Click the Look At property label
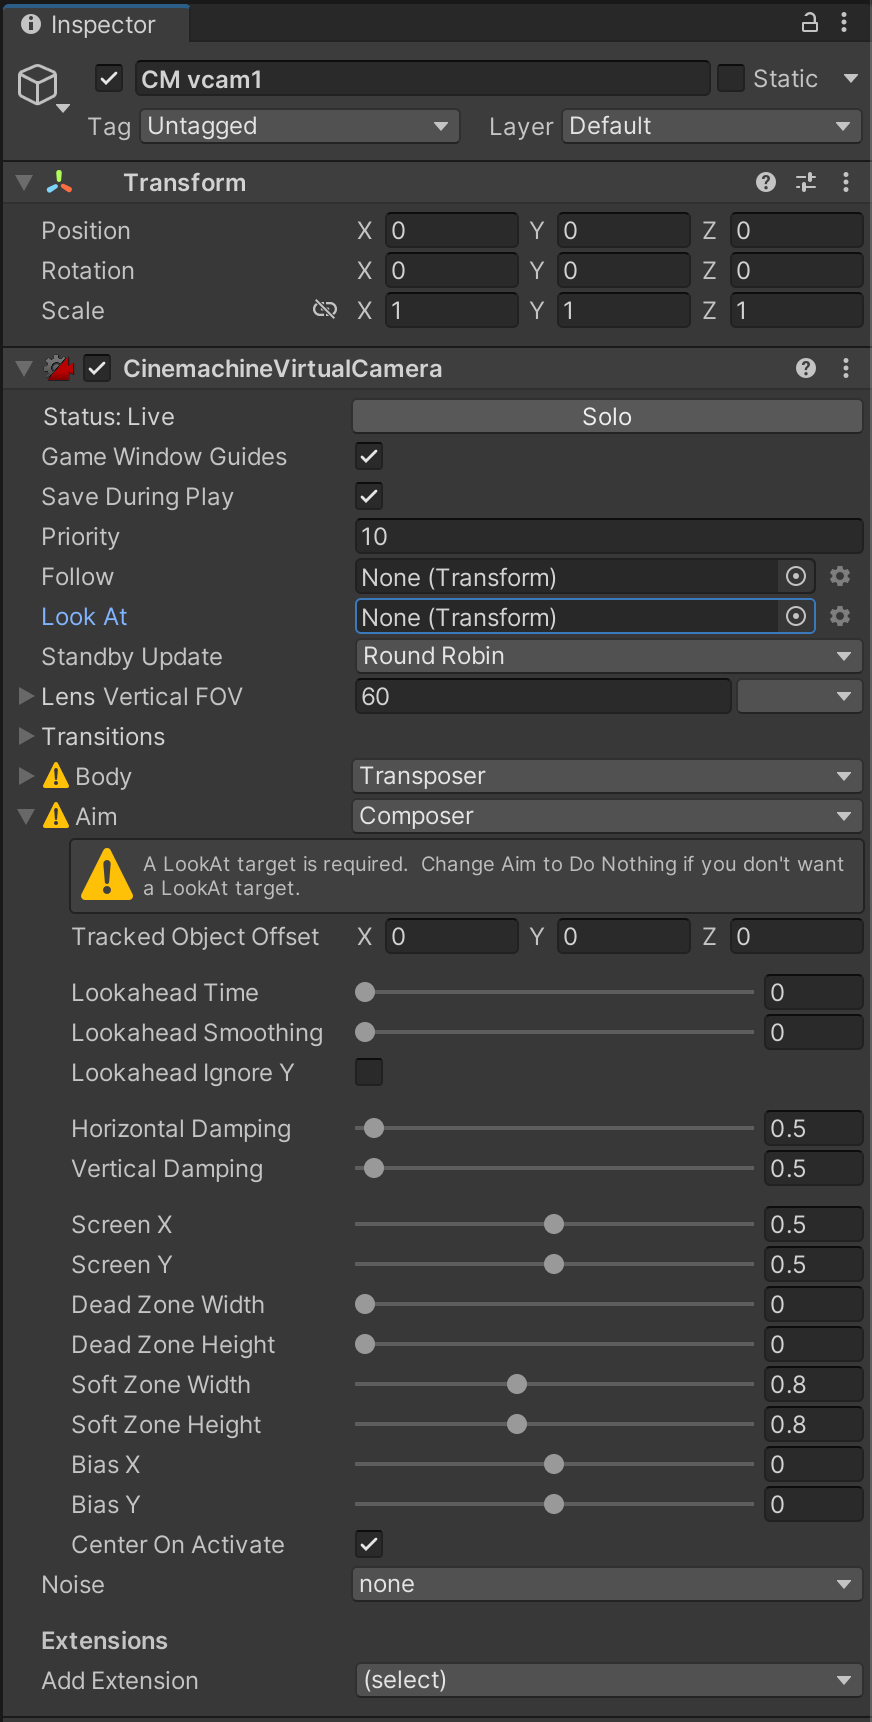The image size is (872, 1722). pos(84,616)
